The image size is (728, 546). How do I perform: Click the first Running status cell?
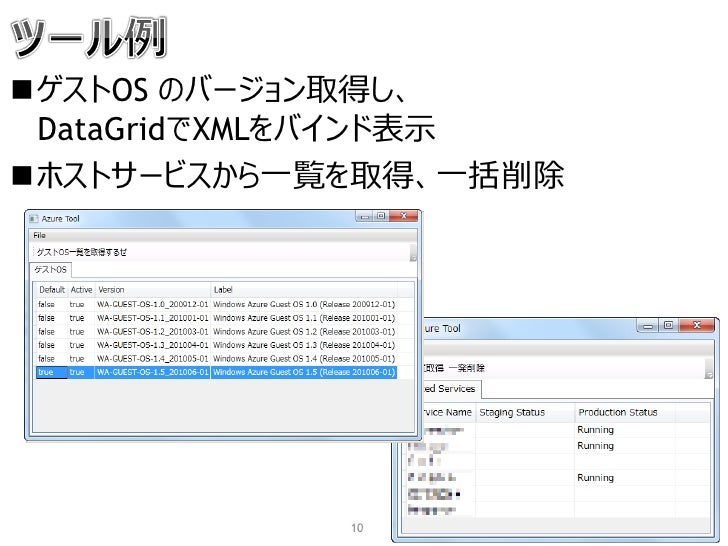(x=625, y=430)
